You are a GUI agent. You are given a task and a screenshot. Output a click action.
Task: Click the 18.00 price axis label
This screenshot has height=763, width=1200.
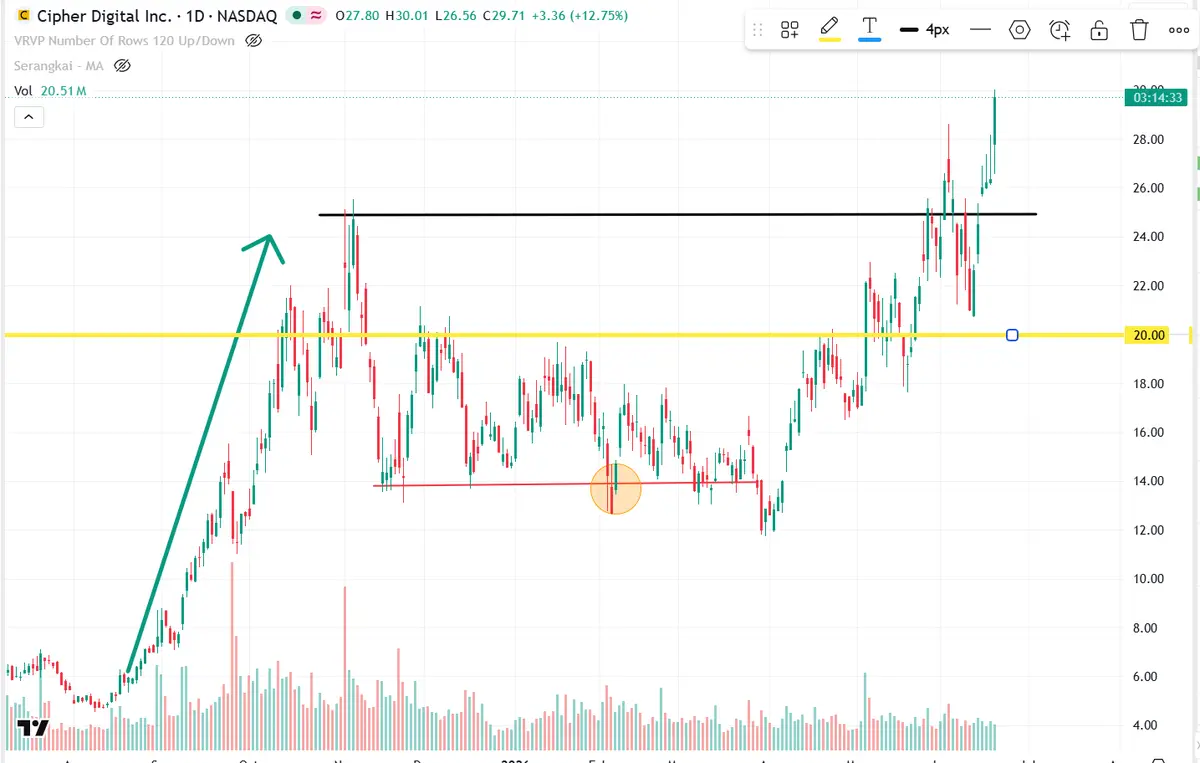pyautogui.click(x=1149, y=384)
